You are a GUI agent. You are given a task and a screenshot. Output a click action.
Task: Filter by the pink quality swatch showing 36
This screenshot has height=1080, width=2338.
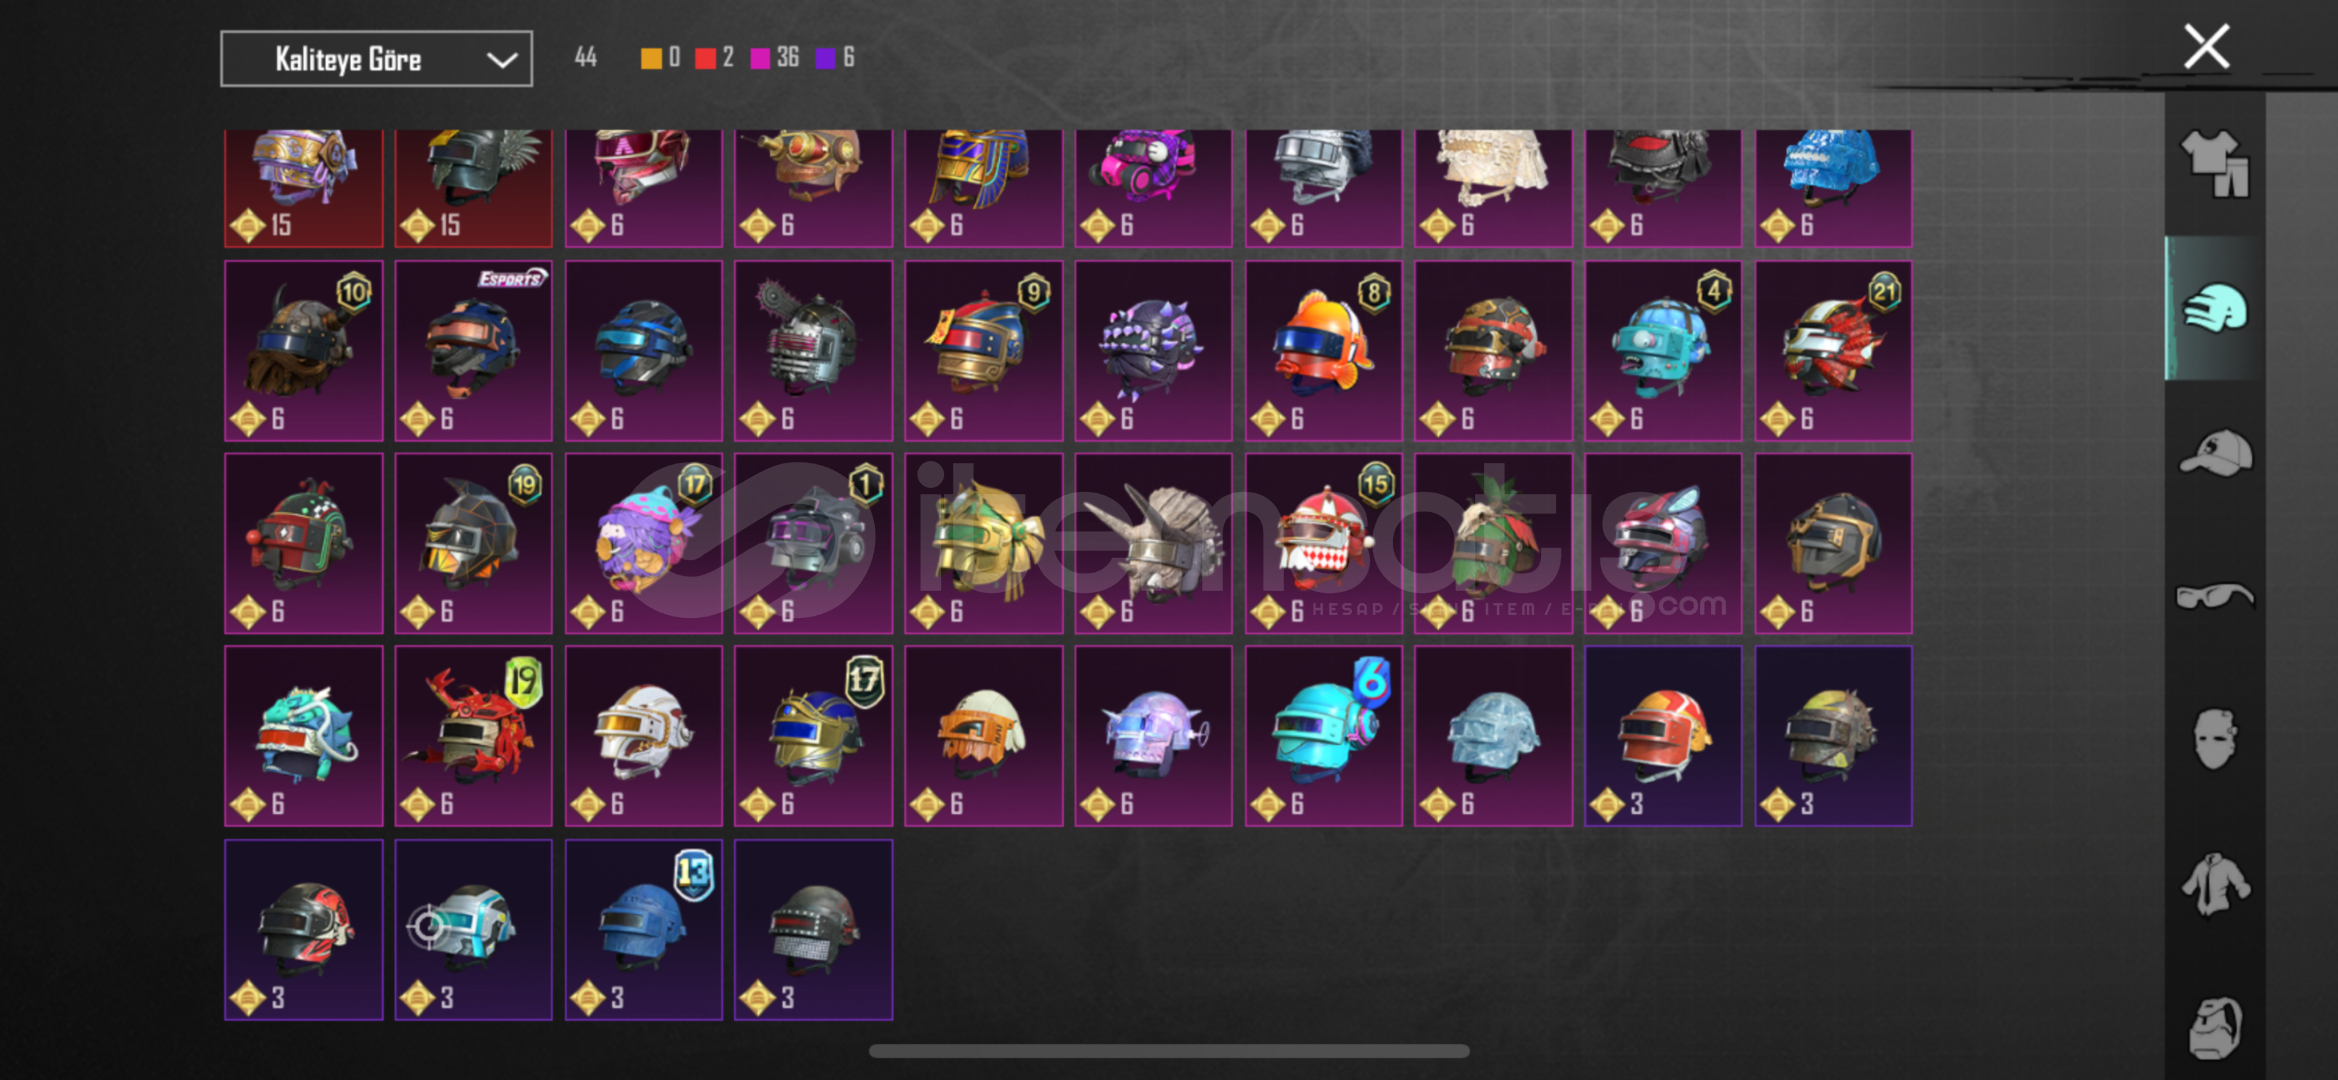[760, 58]
